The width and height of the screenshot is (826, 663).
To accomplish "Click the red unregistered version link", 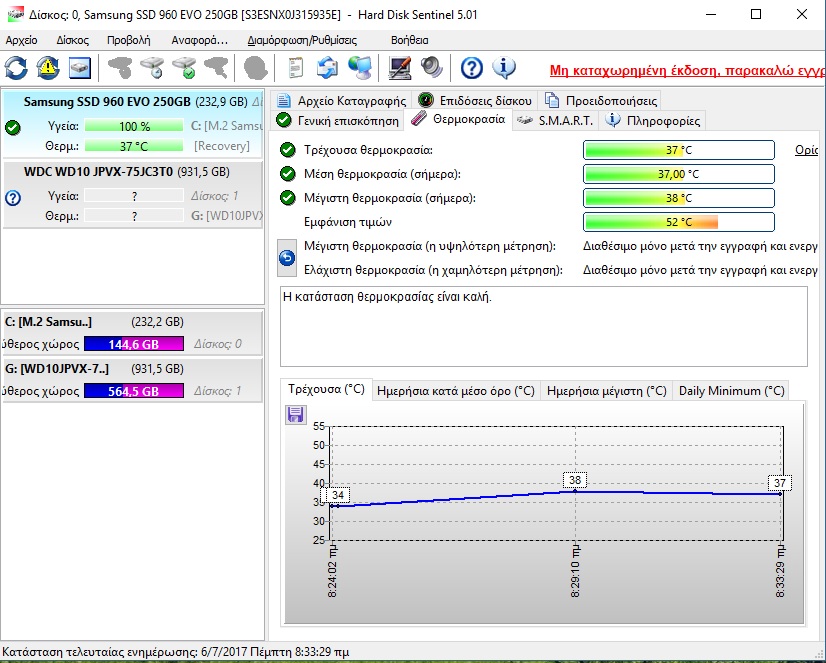I will click(x=688, y=71).
